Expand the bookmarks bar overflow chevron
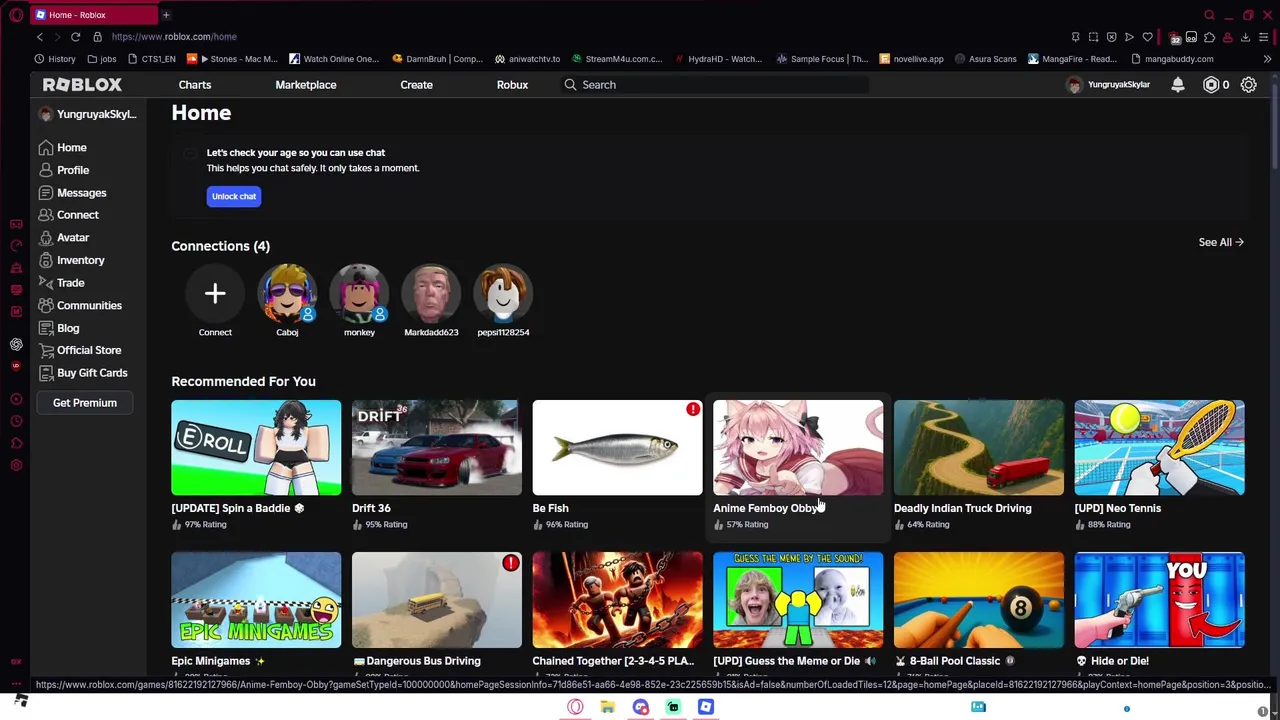This screenshot has width=1280, height=720. pyautogui.click(x=1267, y=59)
